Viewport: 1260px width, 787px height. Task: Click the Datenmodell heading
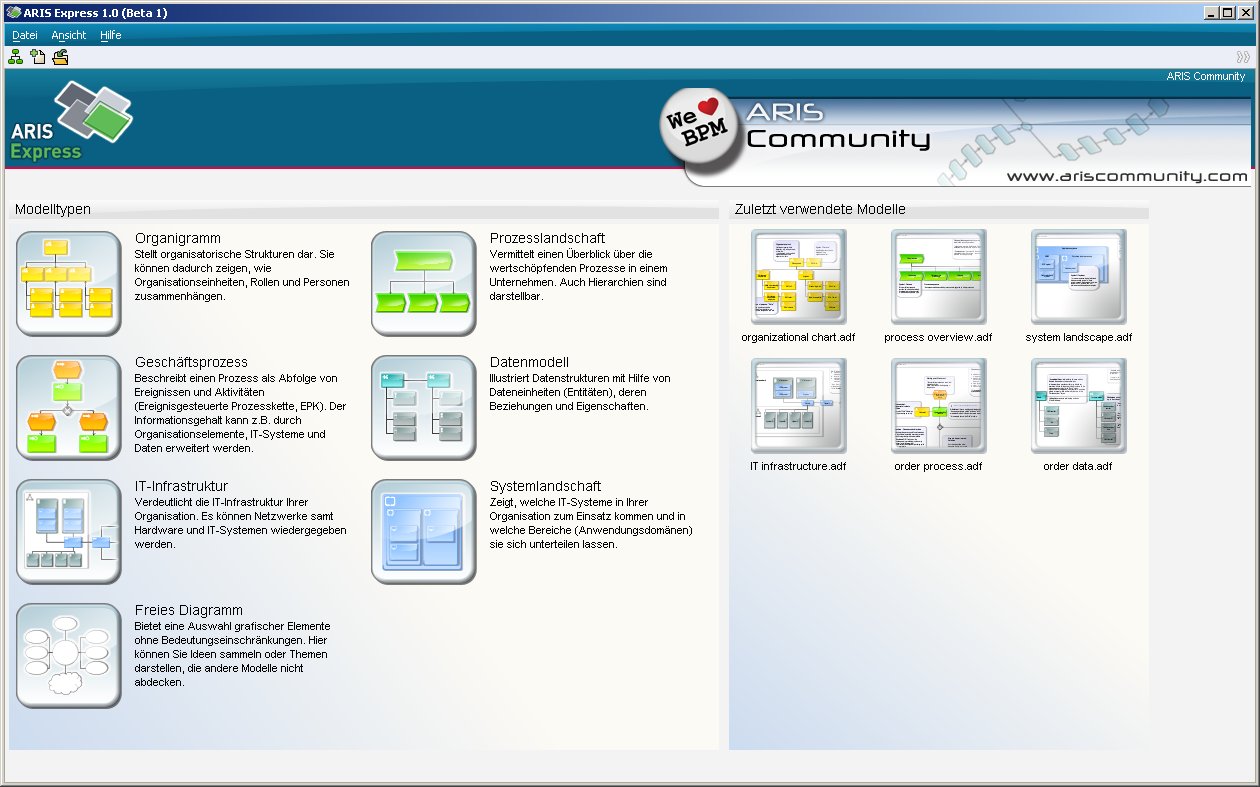[x=530, y=362]
